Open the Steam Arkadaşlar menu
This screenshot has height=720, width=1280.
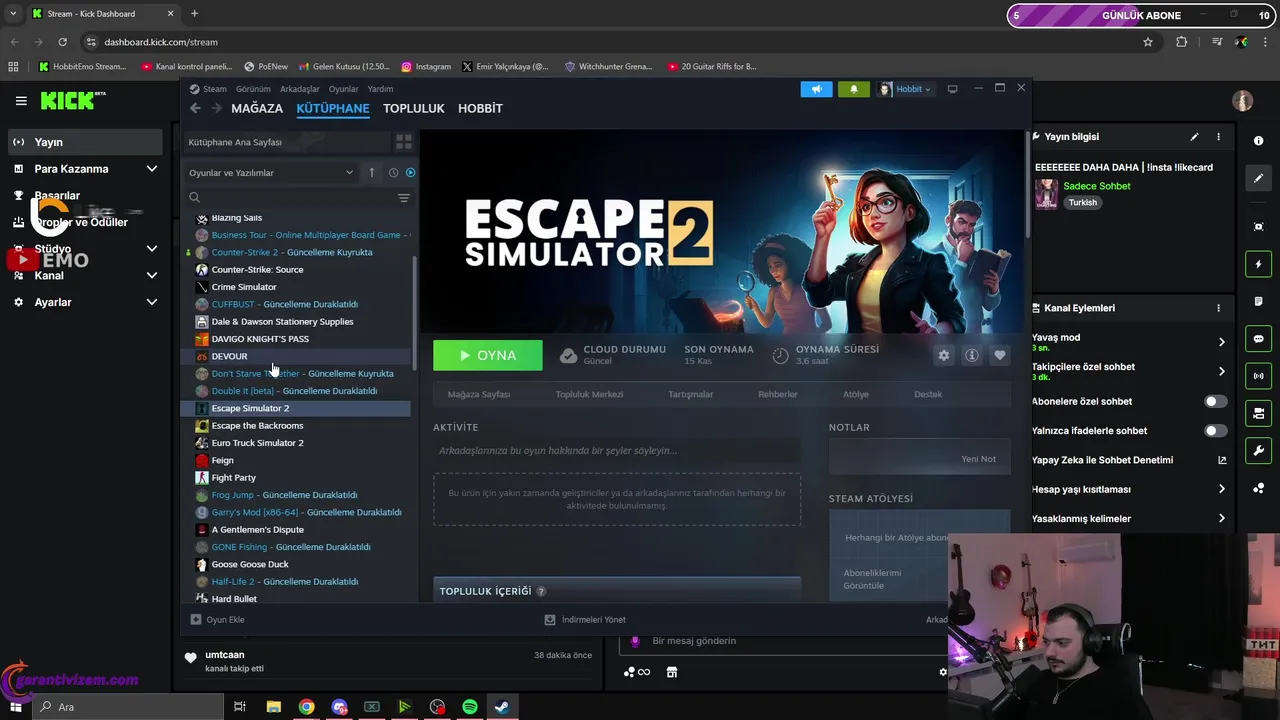pos(300,89)
